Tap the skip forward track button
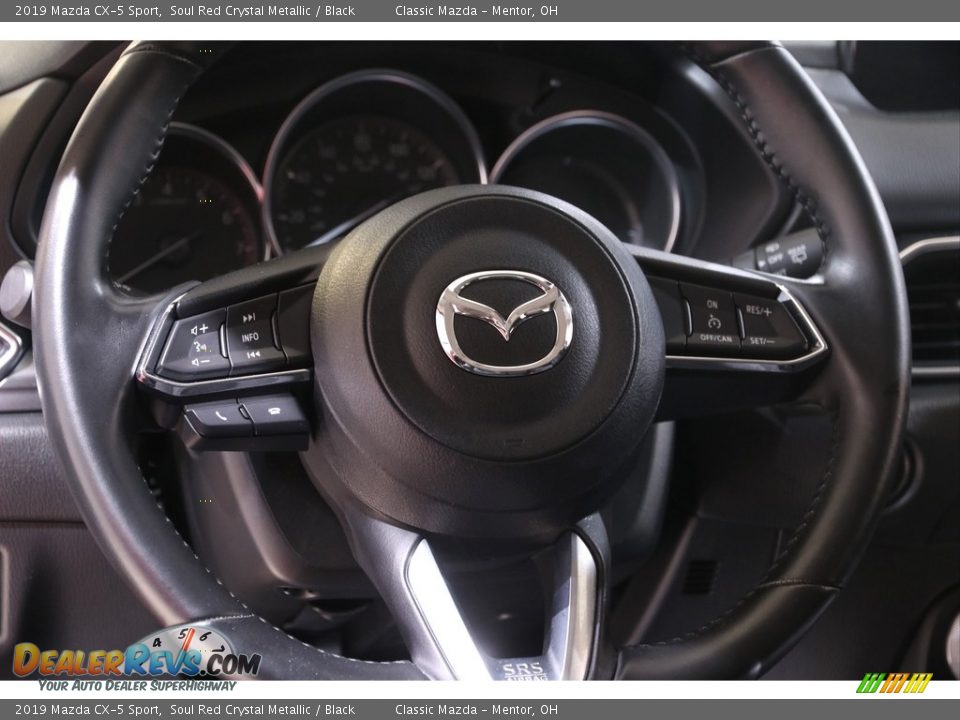 (249, 318)
